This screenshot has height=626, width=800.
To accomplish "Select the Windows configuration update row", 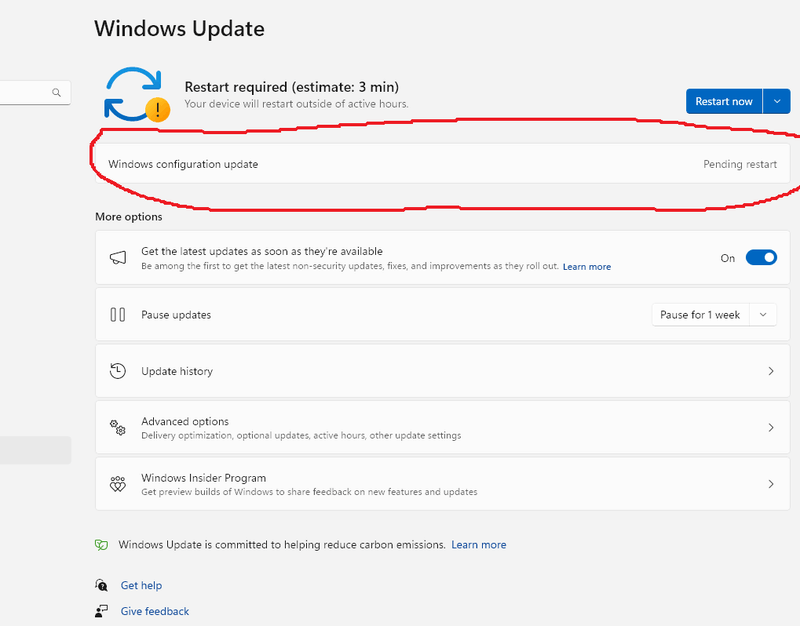I will pyautogui.click(x=442, y=164).
